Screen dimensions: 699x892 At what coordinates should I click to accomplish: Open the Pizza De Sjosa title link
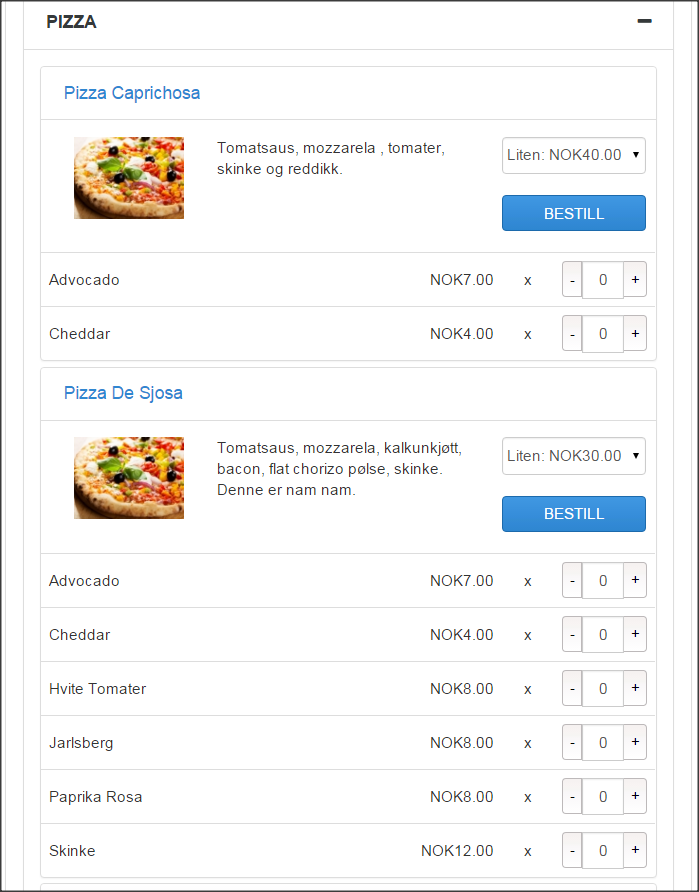123,393
